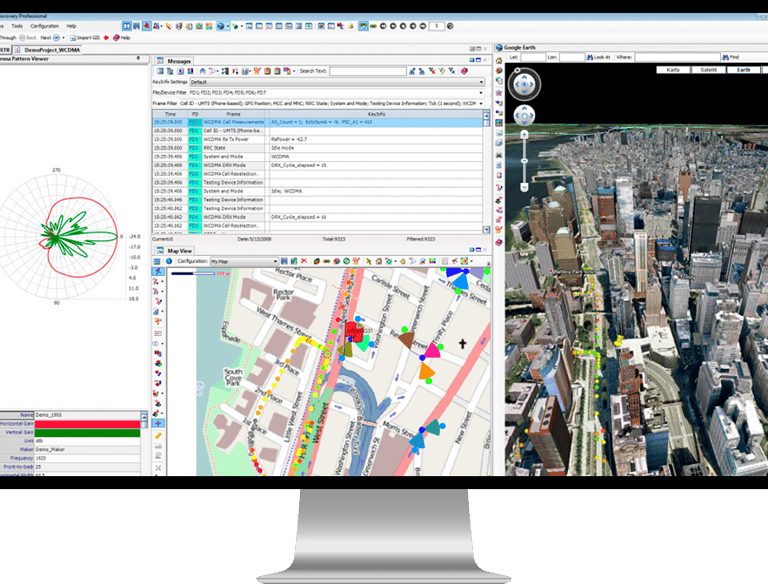Select the arrow pointer tool in Map toolbar
This screenshot has height=584, width=768.
coord(369,261)
